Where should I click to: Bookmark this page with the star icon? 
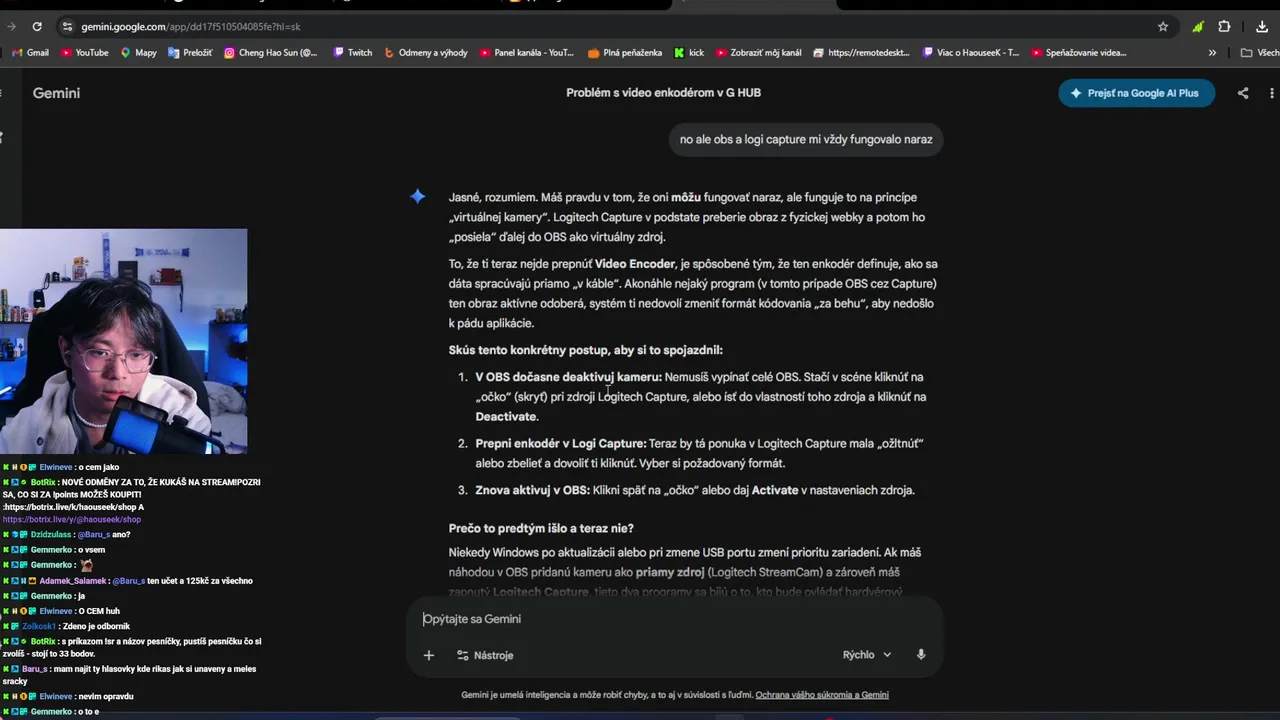tap(1163, 27)
